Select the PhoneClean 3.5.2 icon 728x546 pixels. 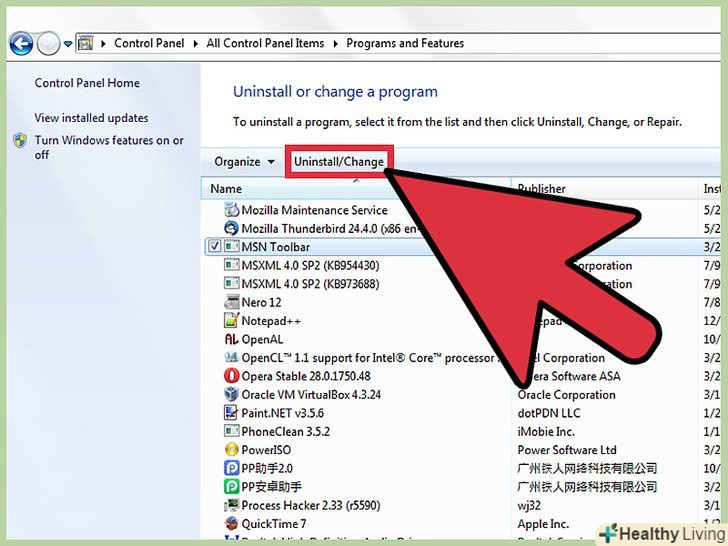231,431
